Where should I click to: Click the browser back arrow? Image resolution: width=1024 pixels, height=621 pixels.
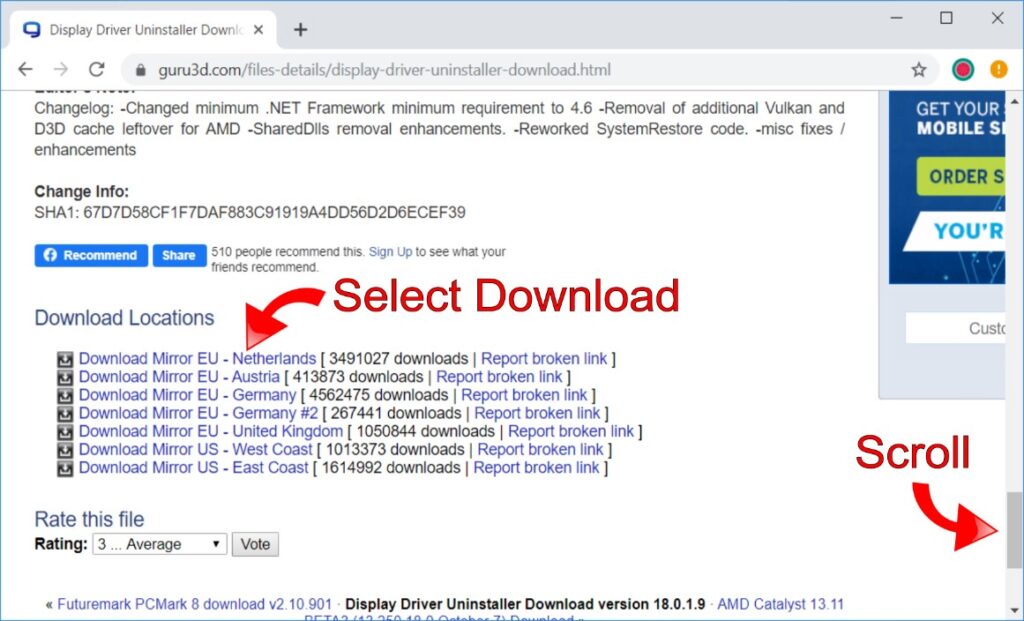pyautogui.click(x=25, y=70)
